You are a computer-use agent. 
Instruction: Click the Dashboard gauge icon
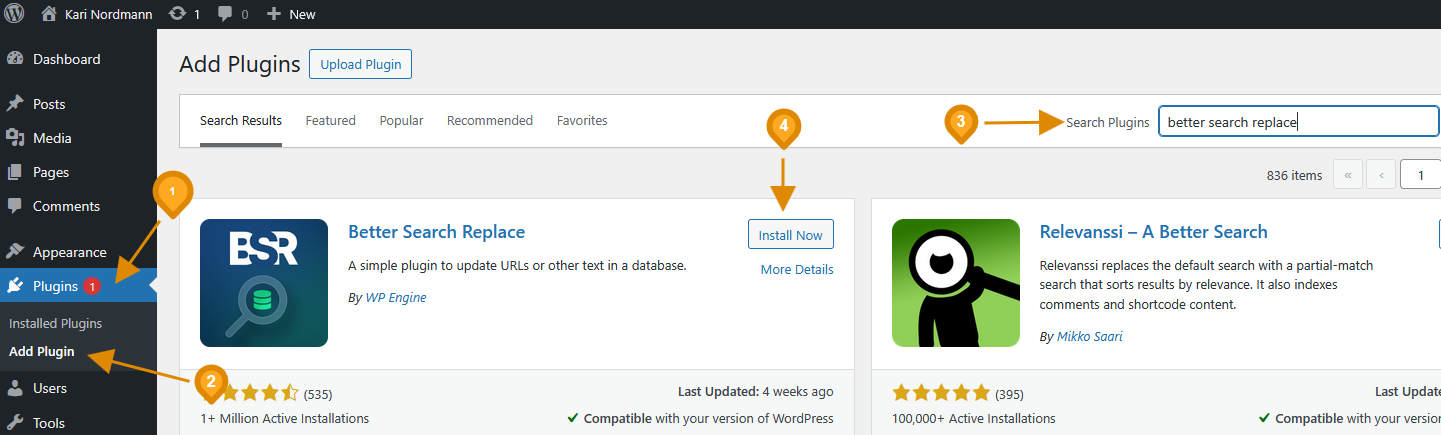[15, 59]
